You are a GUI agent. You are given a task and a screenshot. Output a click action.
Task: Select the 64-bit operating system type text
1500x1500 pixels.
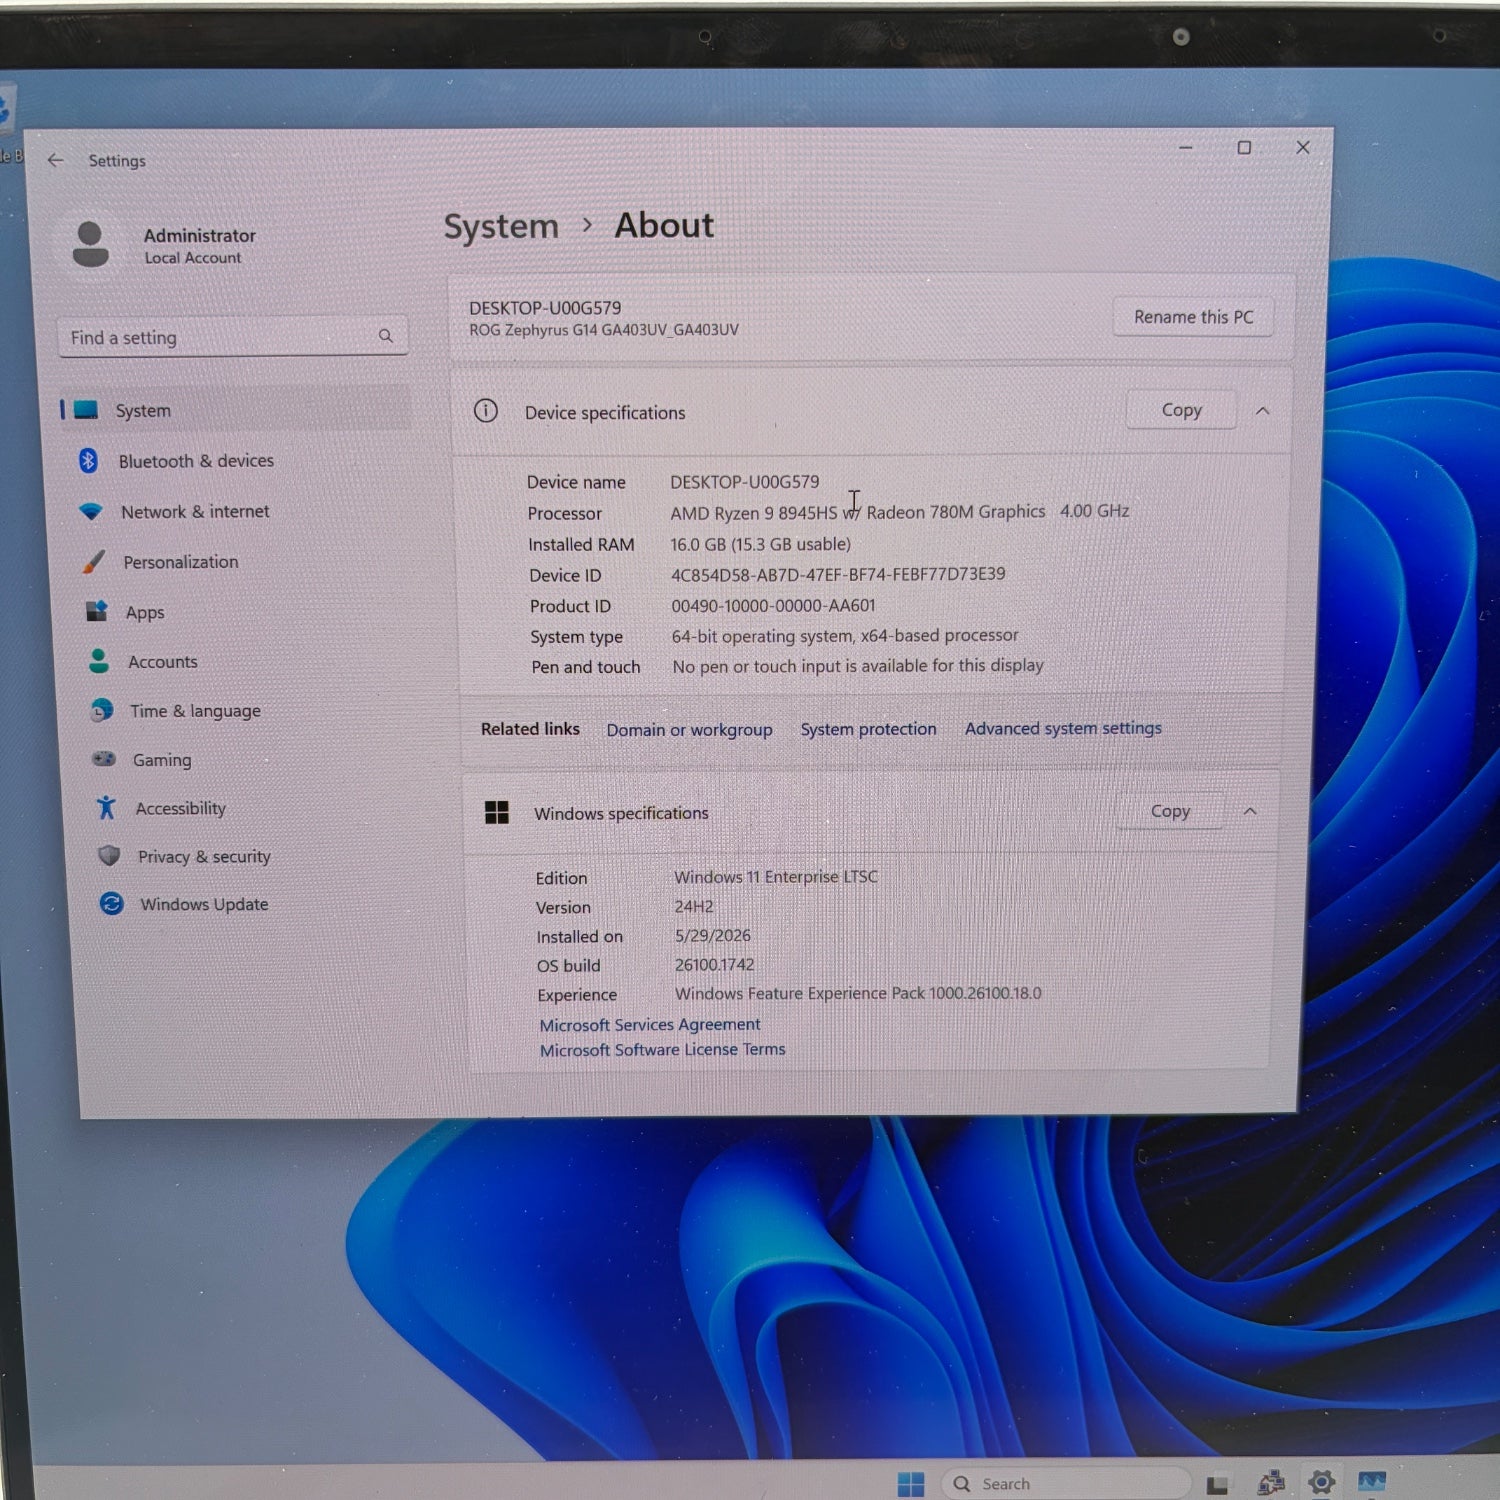click(x=845, y=636)
